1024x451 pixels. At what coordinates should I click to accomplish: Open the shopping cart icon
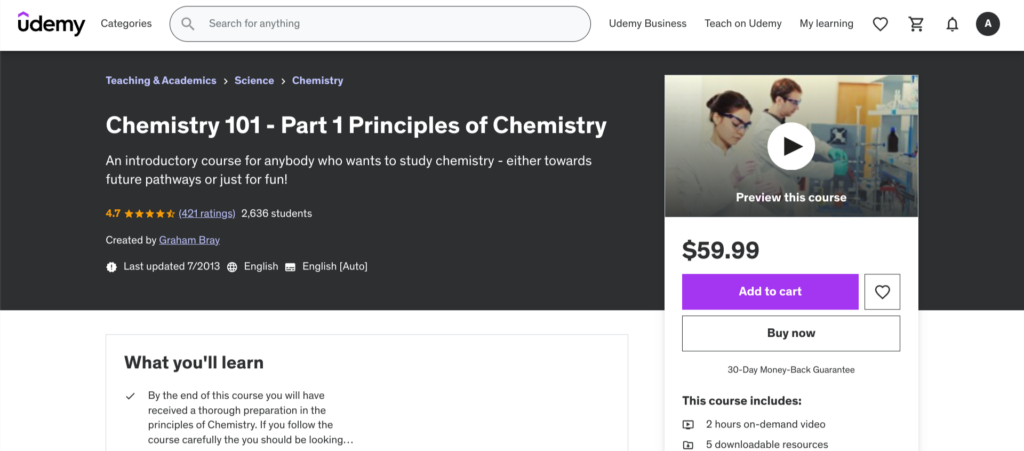[x=916, y=24]
